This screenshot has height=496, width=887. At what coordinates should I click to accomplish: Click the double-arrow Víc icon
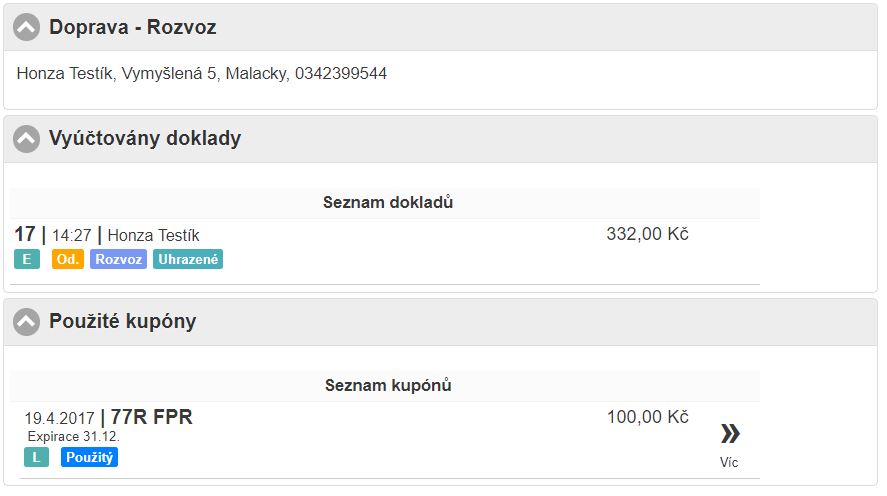[x=730, y=433]
